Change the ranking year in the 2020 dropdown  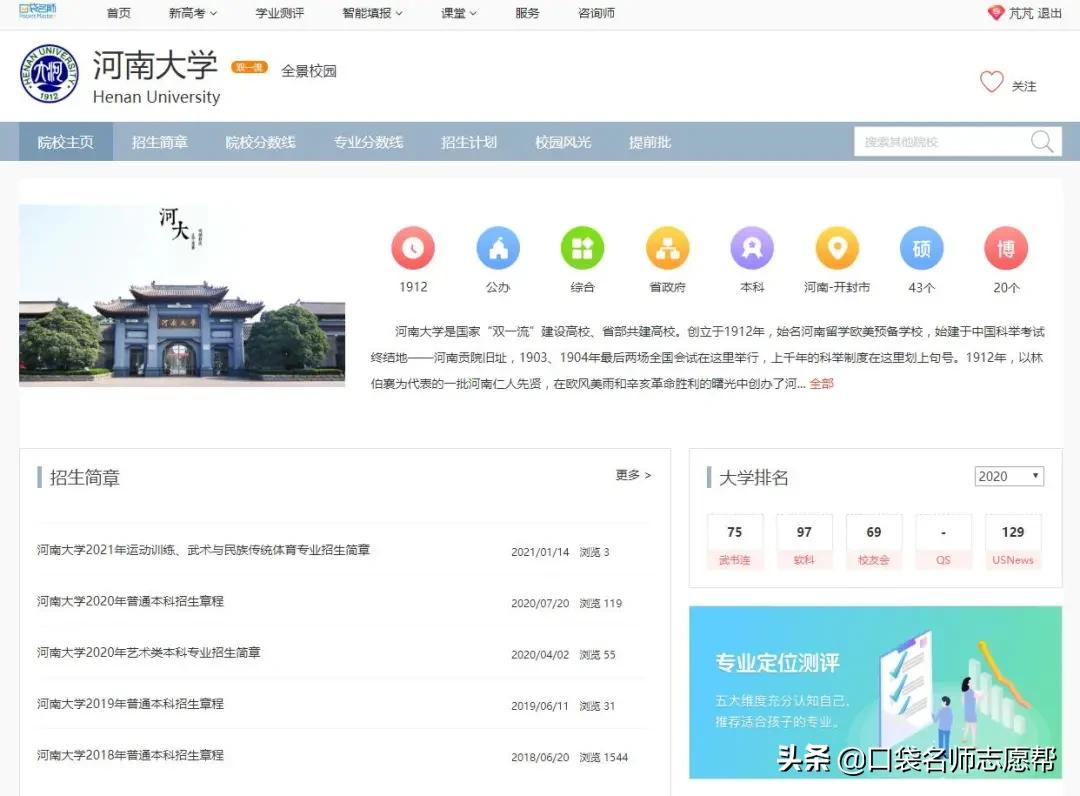click(1008, 476)
